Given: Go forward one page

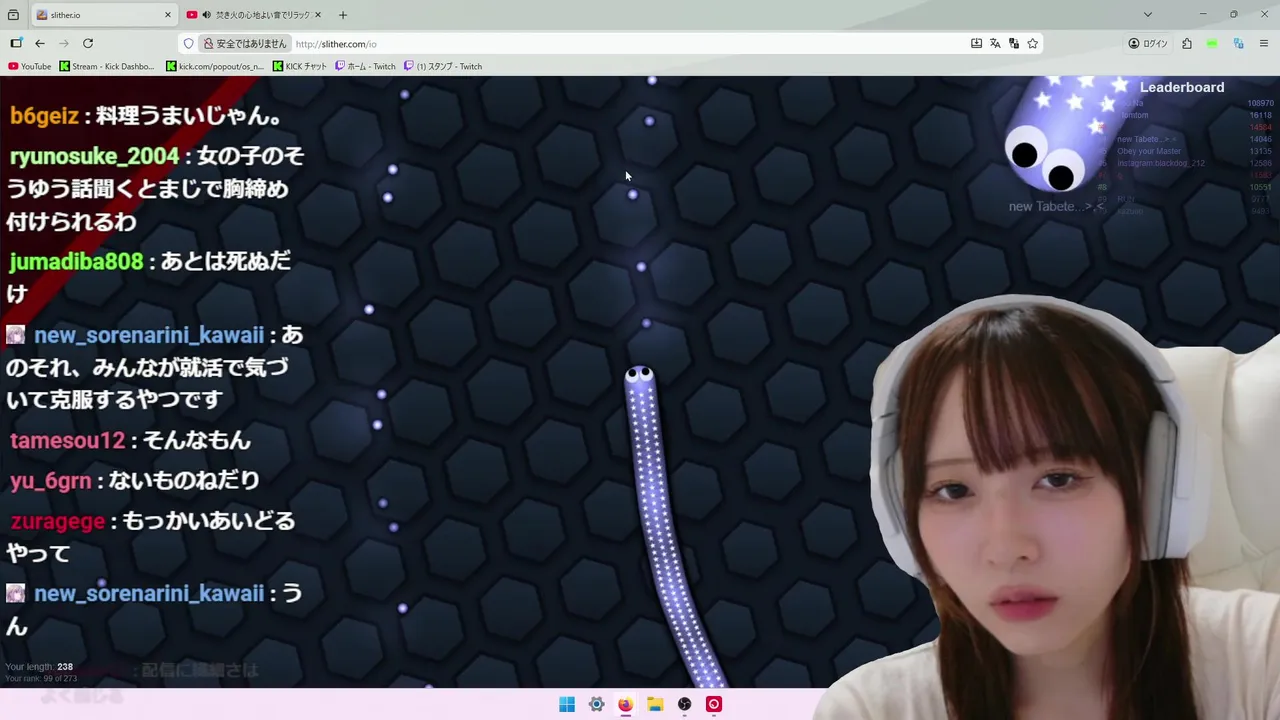Looking at the screenshot, I should 64,43.
